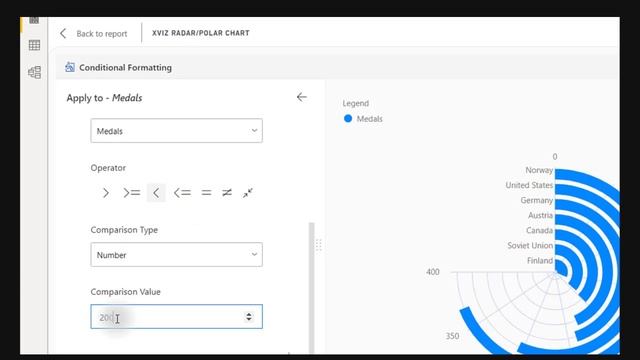This screenshot has width=640, height=360.
Task: Open the Medals field dropdown
Action: click(x=176, y=131)
